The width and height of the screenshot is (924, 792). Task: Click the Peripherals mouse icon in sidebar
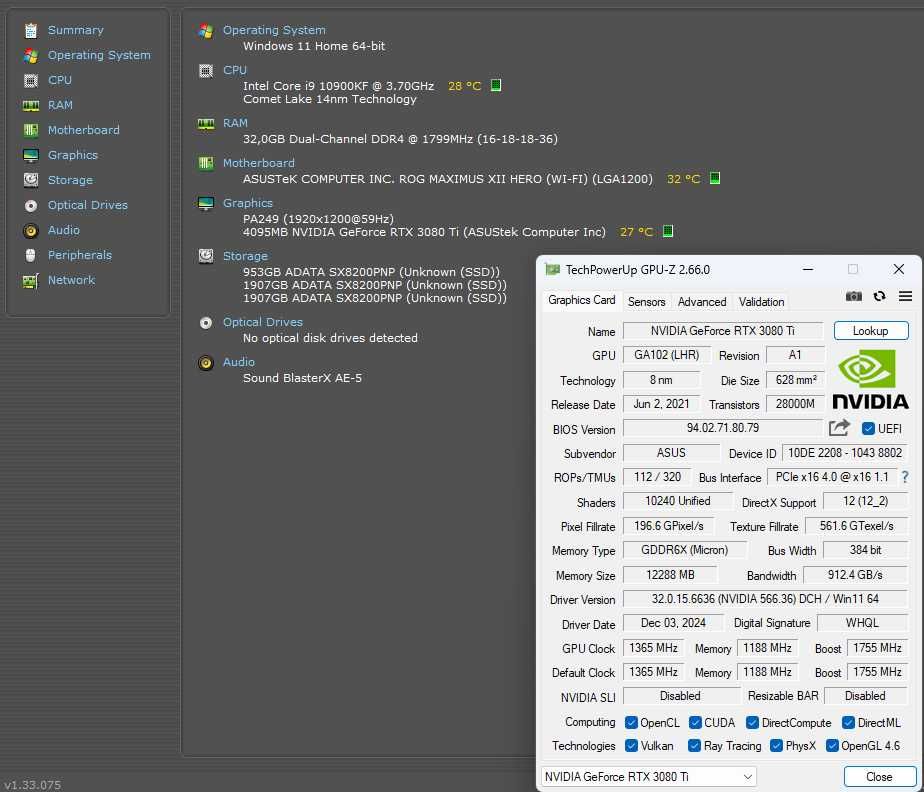[31, 256]
